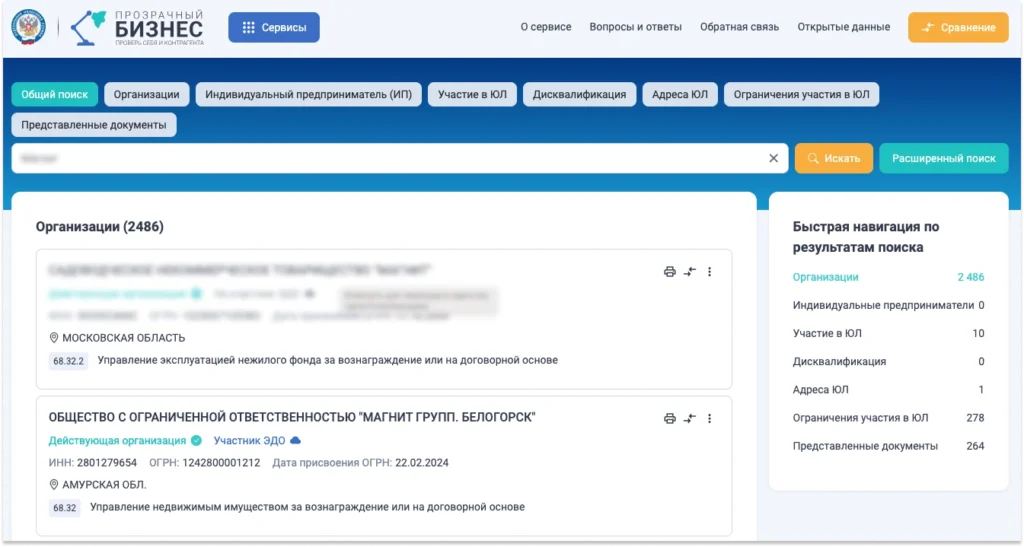Click the Участник ЭДО label

coord(249,441)
